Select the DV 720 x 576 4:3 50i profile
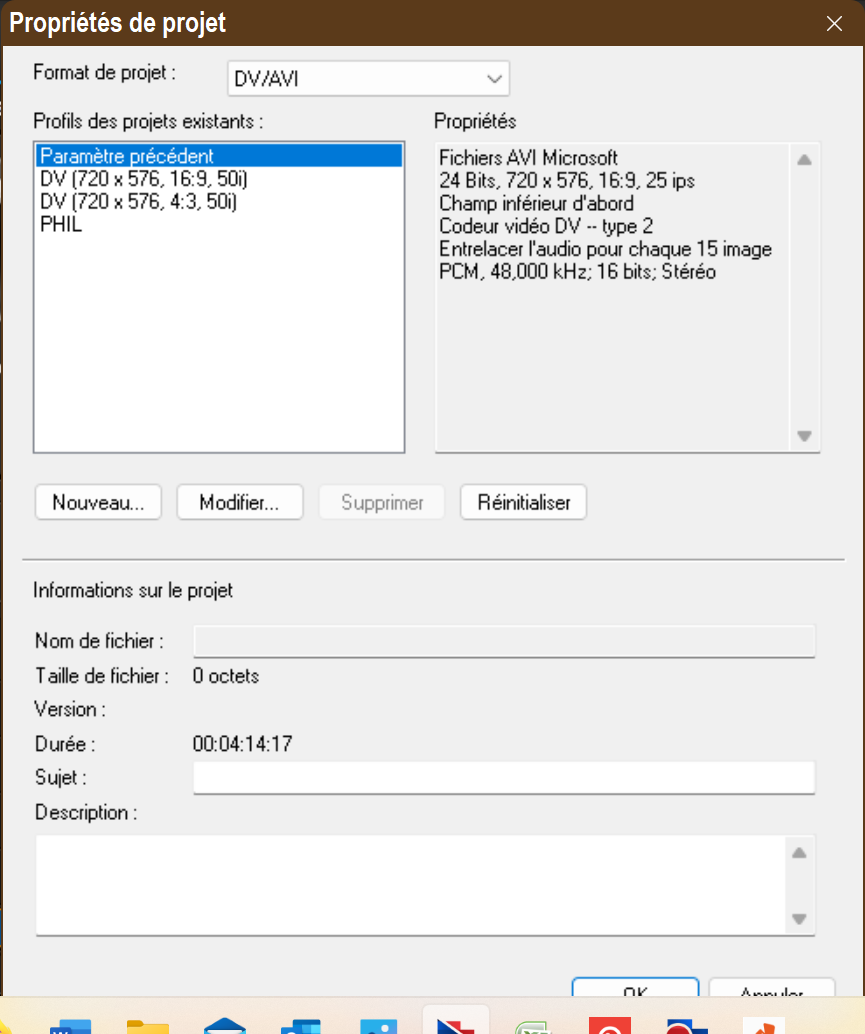 (x=219, y=201)
